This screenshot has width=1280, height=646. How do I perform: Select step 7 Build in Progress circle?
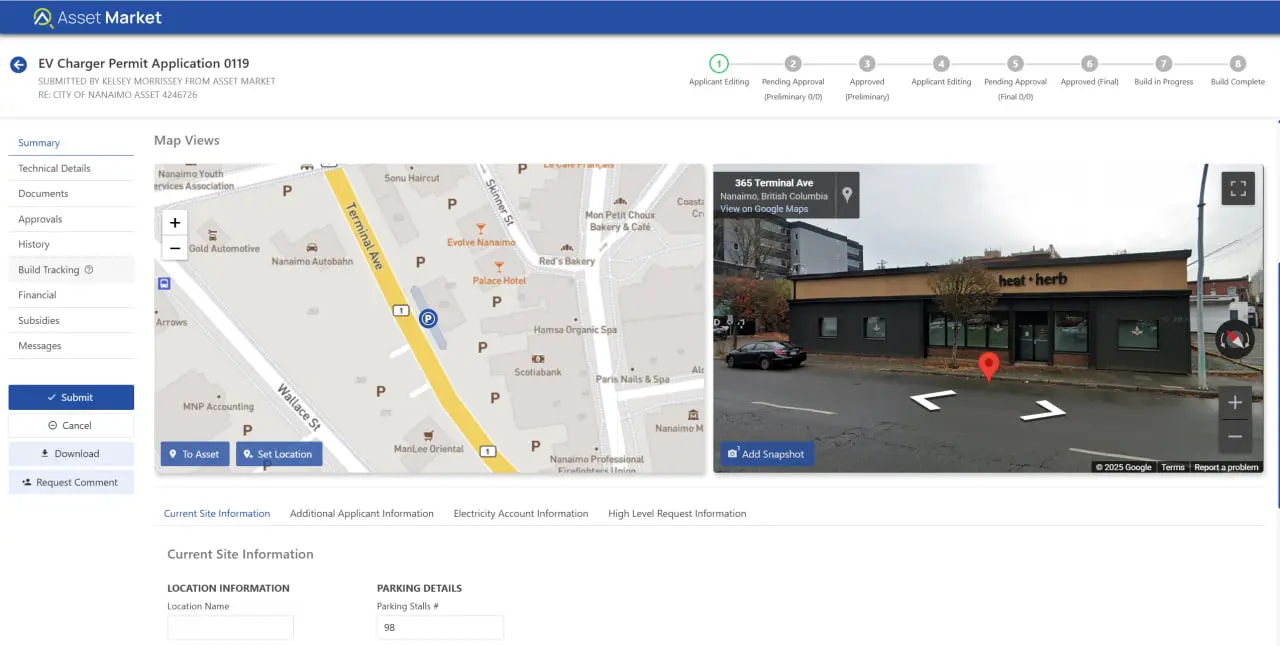pyautogui.click(x=1164, y=63)
